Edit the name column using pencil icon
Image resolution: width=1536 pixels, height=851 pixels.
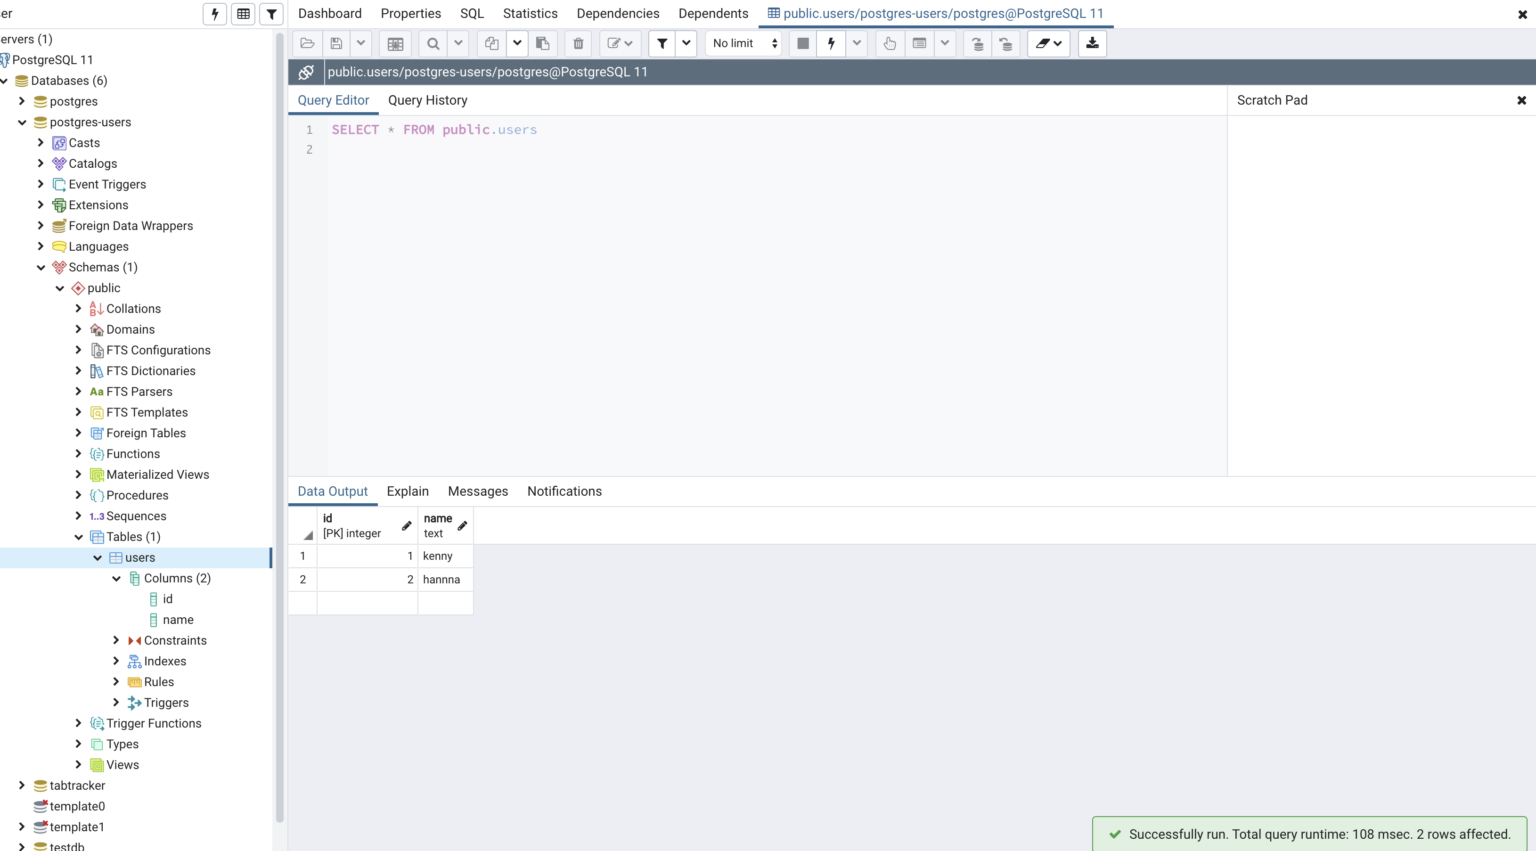(x=463, y=524)
